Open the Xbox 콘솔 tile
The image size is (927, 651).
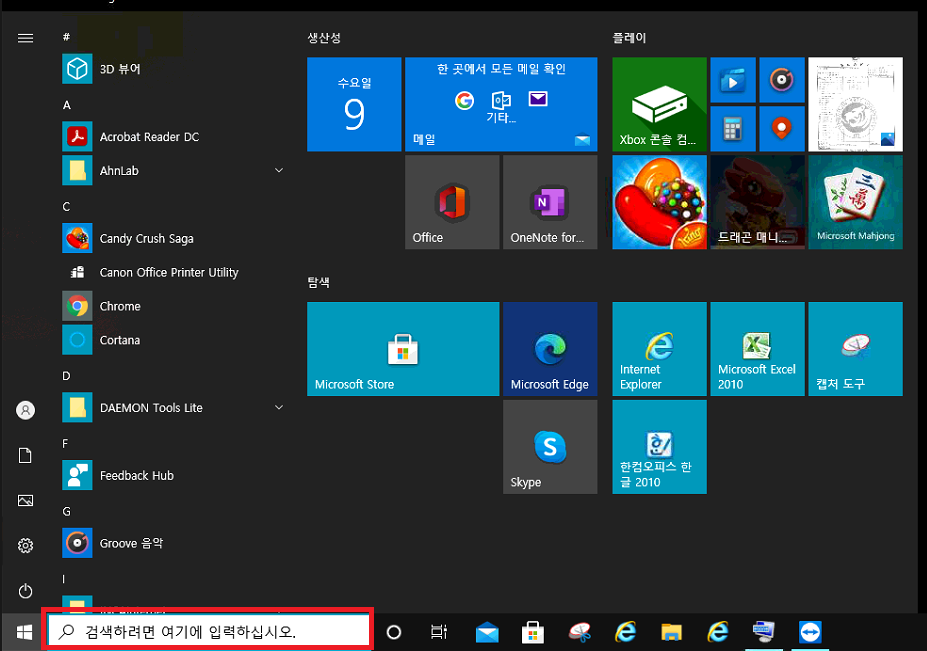[660, 104]
